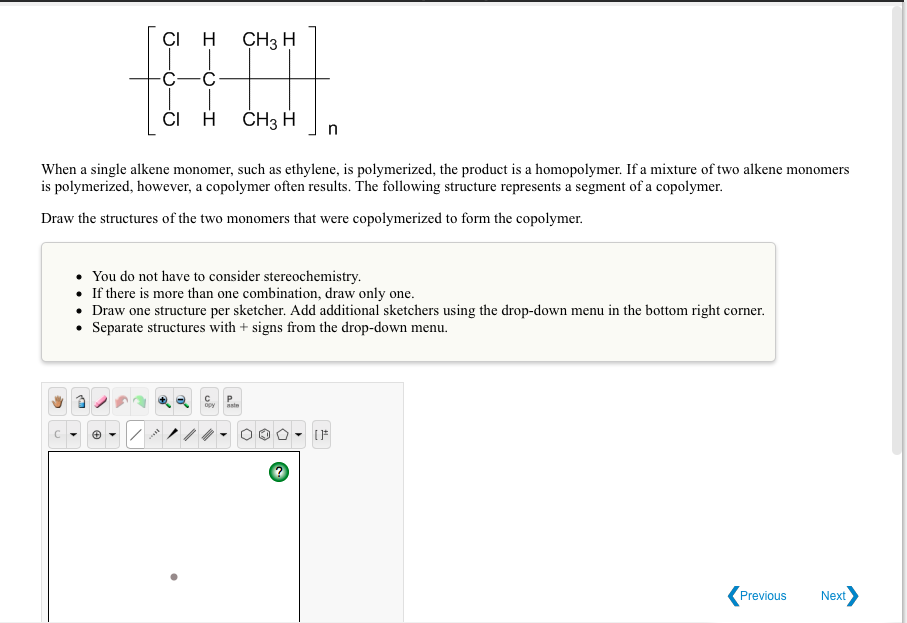Click the undo arrow icon

tap(121, 400)
